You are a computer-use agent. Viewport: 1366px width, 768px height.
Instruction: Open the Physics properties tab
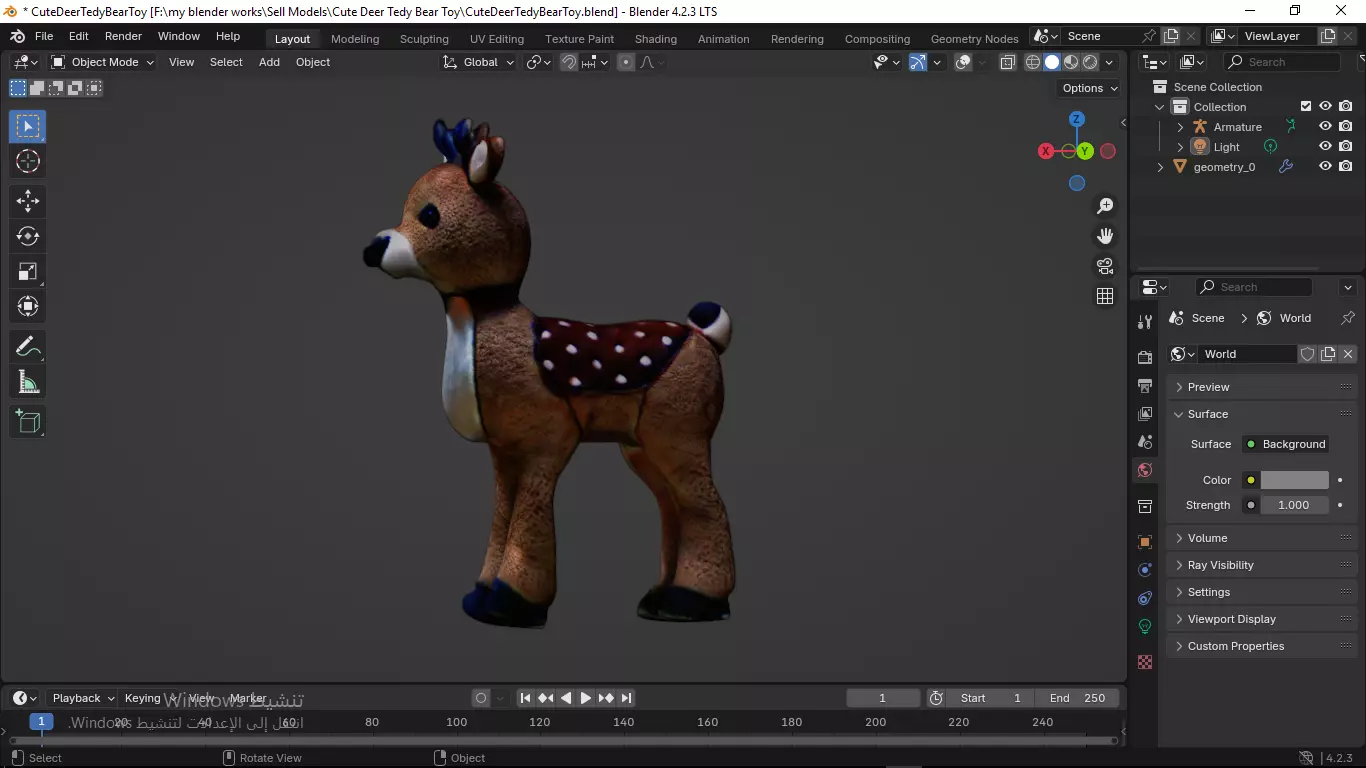tap(1145, 570)
